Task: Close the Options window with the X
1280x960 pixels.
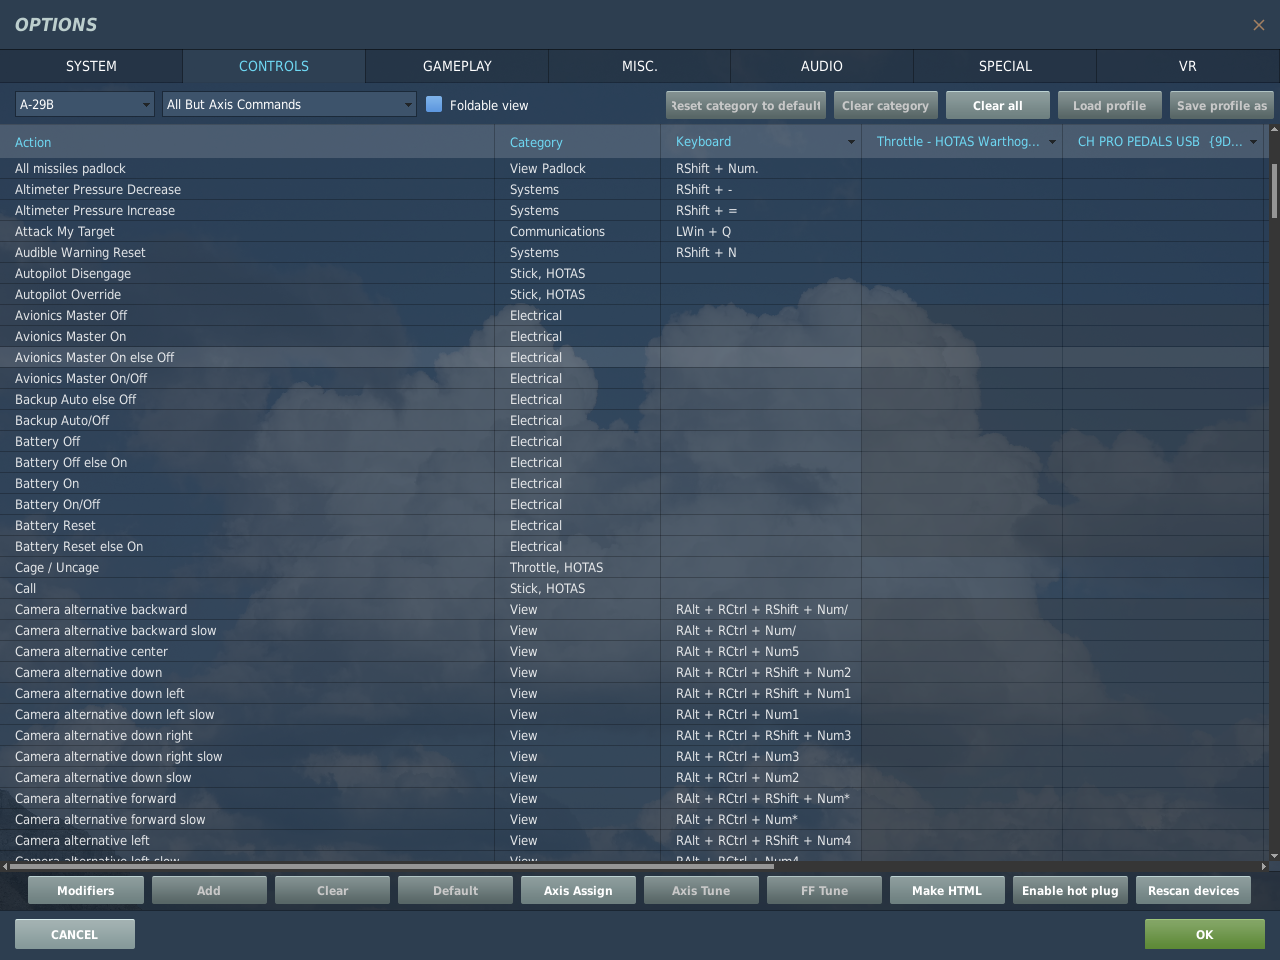Action: coord(1258,25)
